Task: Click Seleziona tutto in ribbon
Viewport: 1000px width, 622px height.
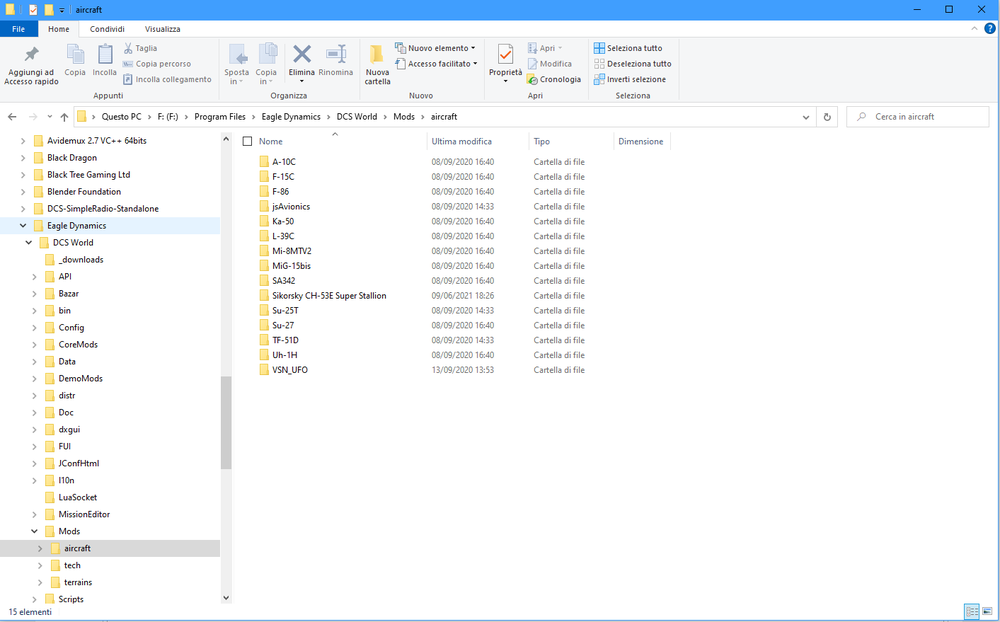Action: point(628,48)
